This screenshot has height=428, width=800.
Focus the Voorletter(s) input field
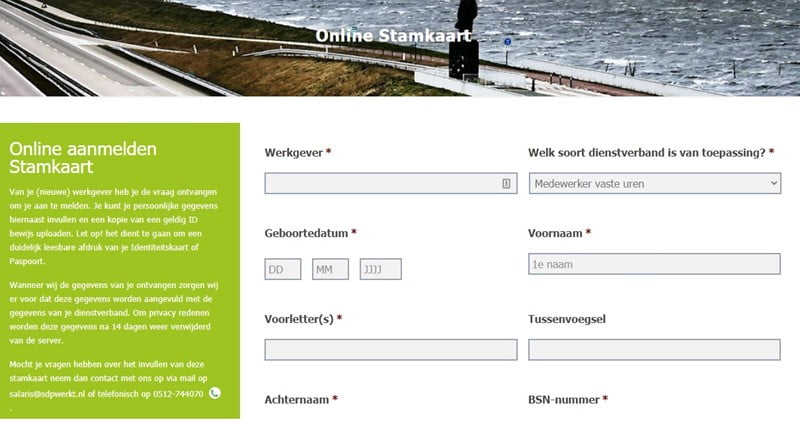390,349
